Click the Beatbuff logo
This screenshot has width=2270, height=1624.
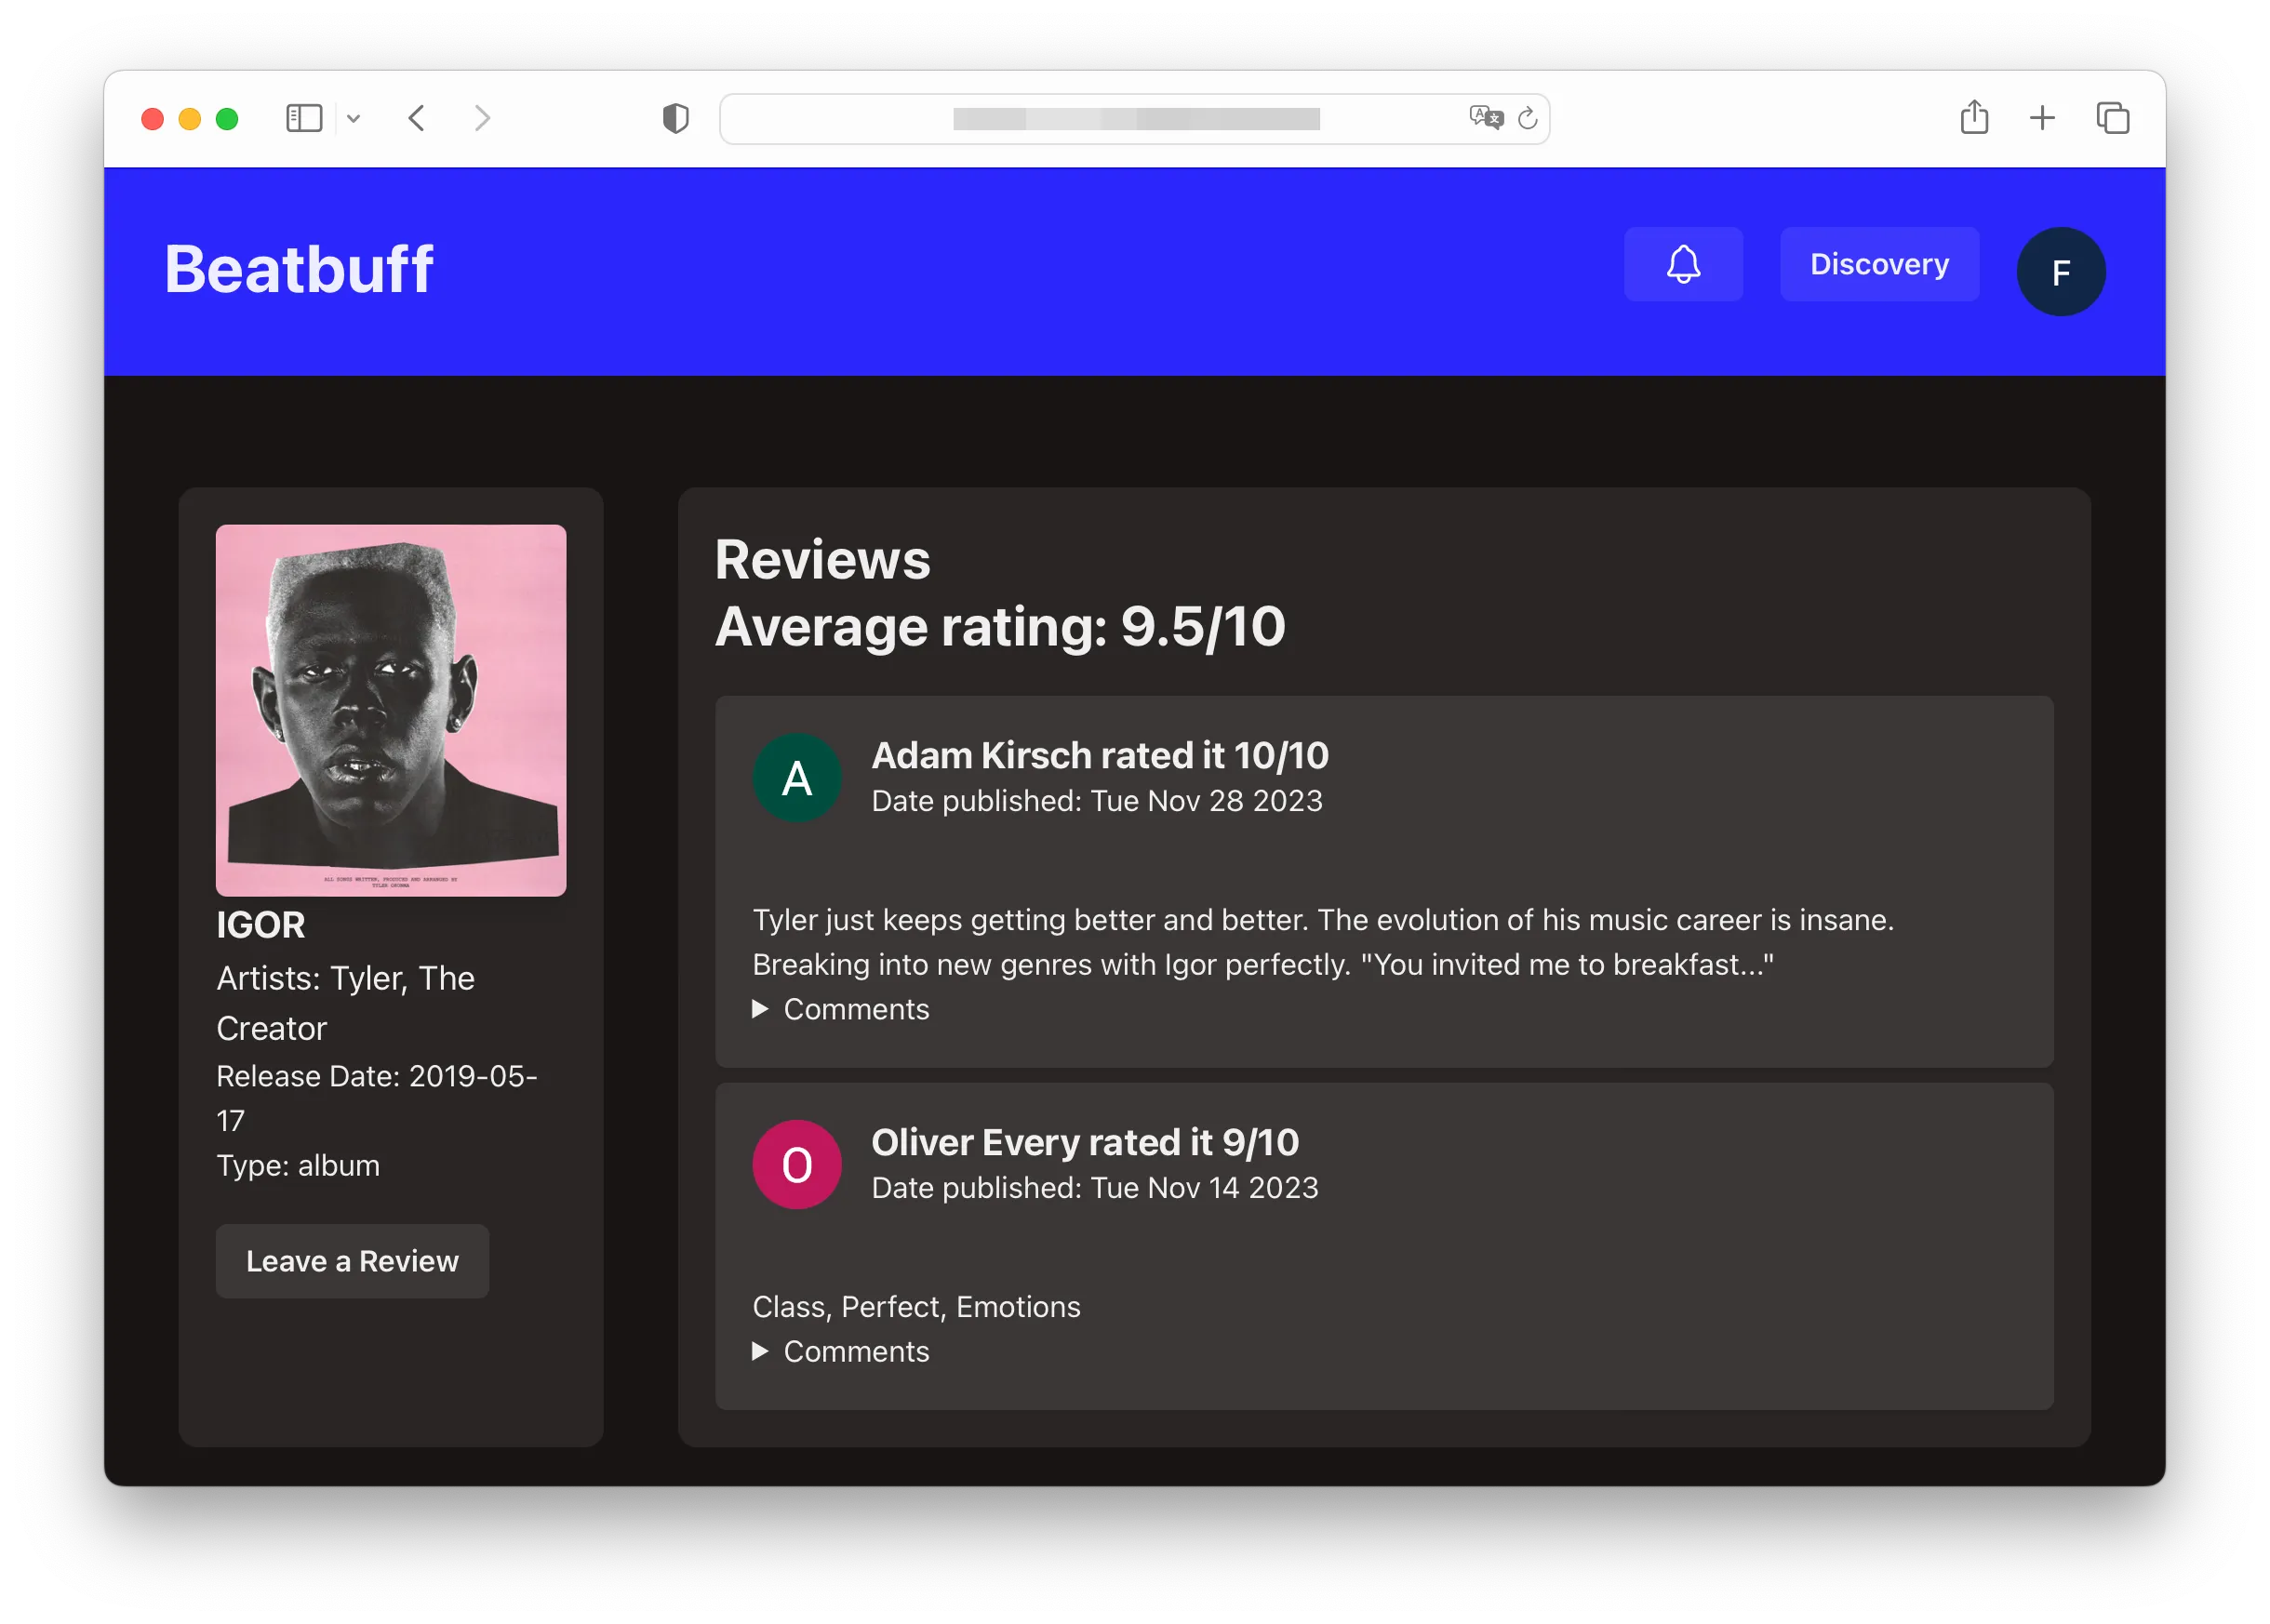pos(299,268)
